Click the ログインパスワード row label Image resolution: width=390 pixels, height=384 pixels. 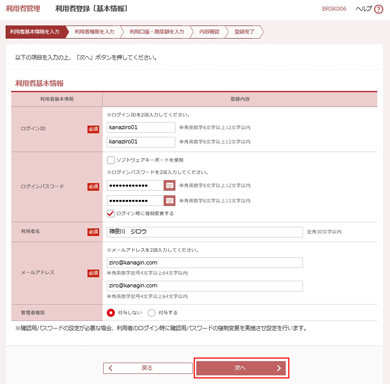(42, 186)
